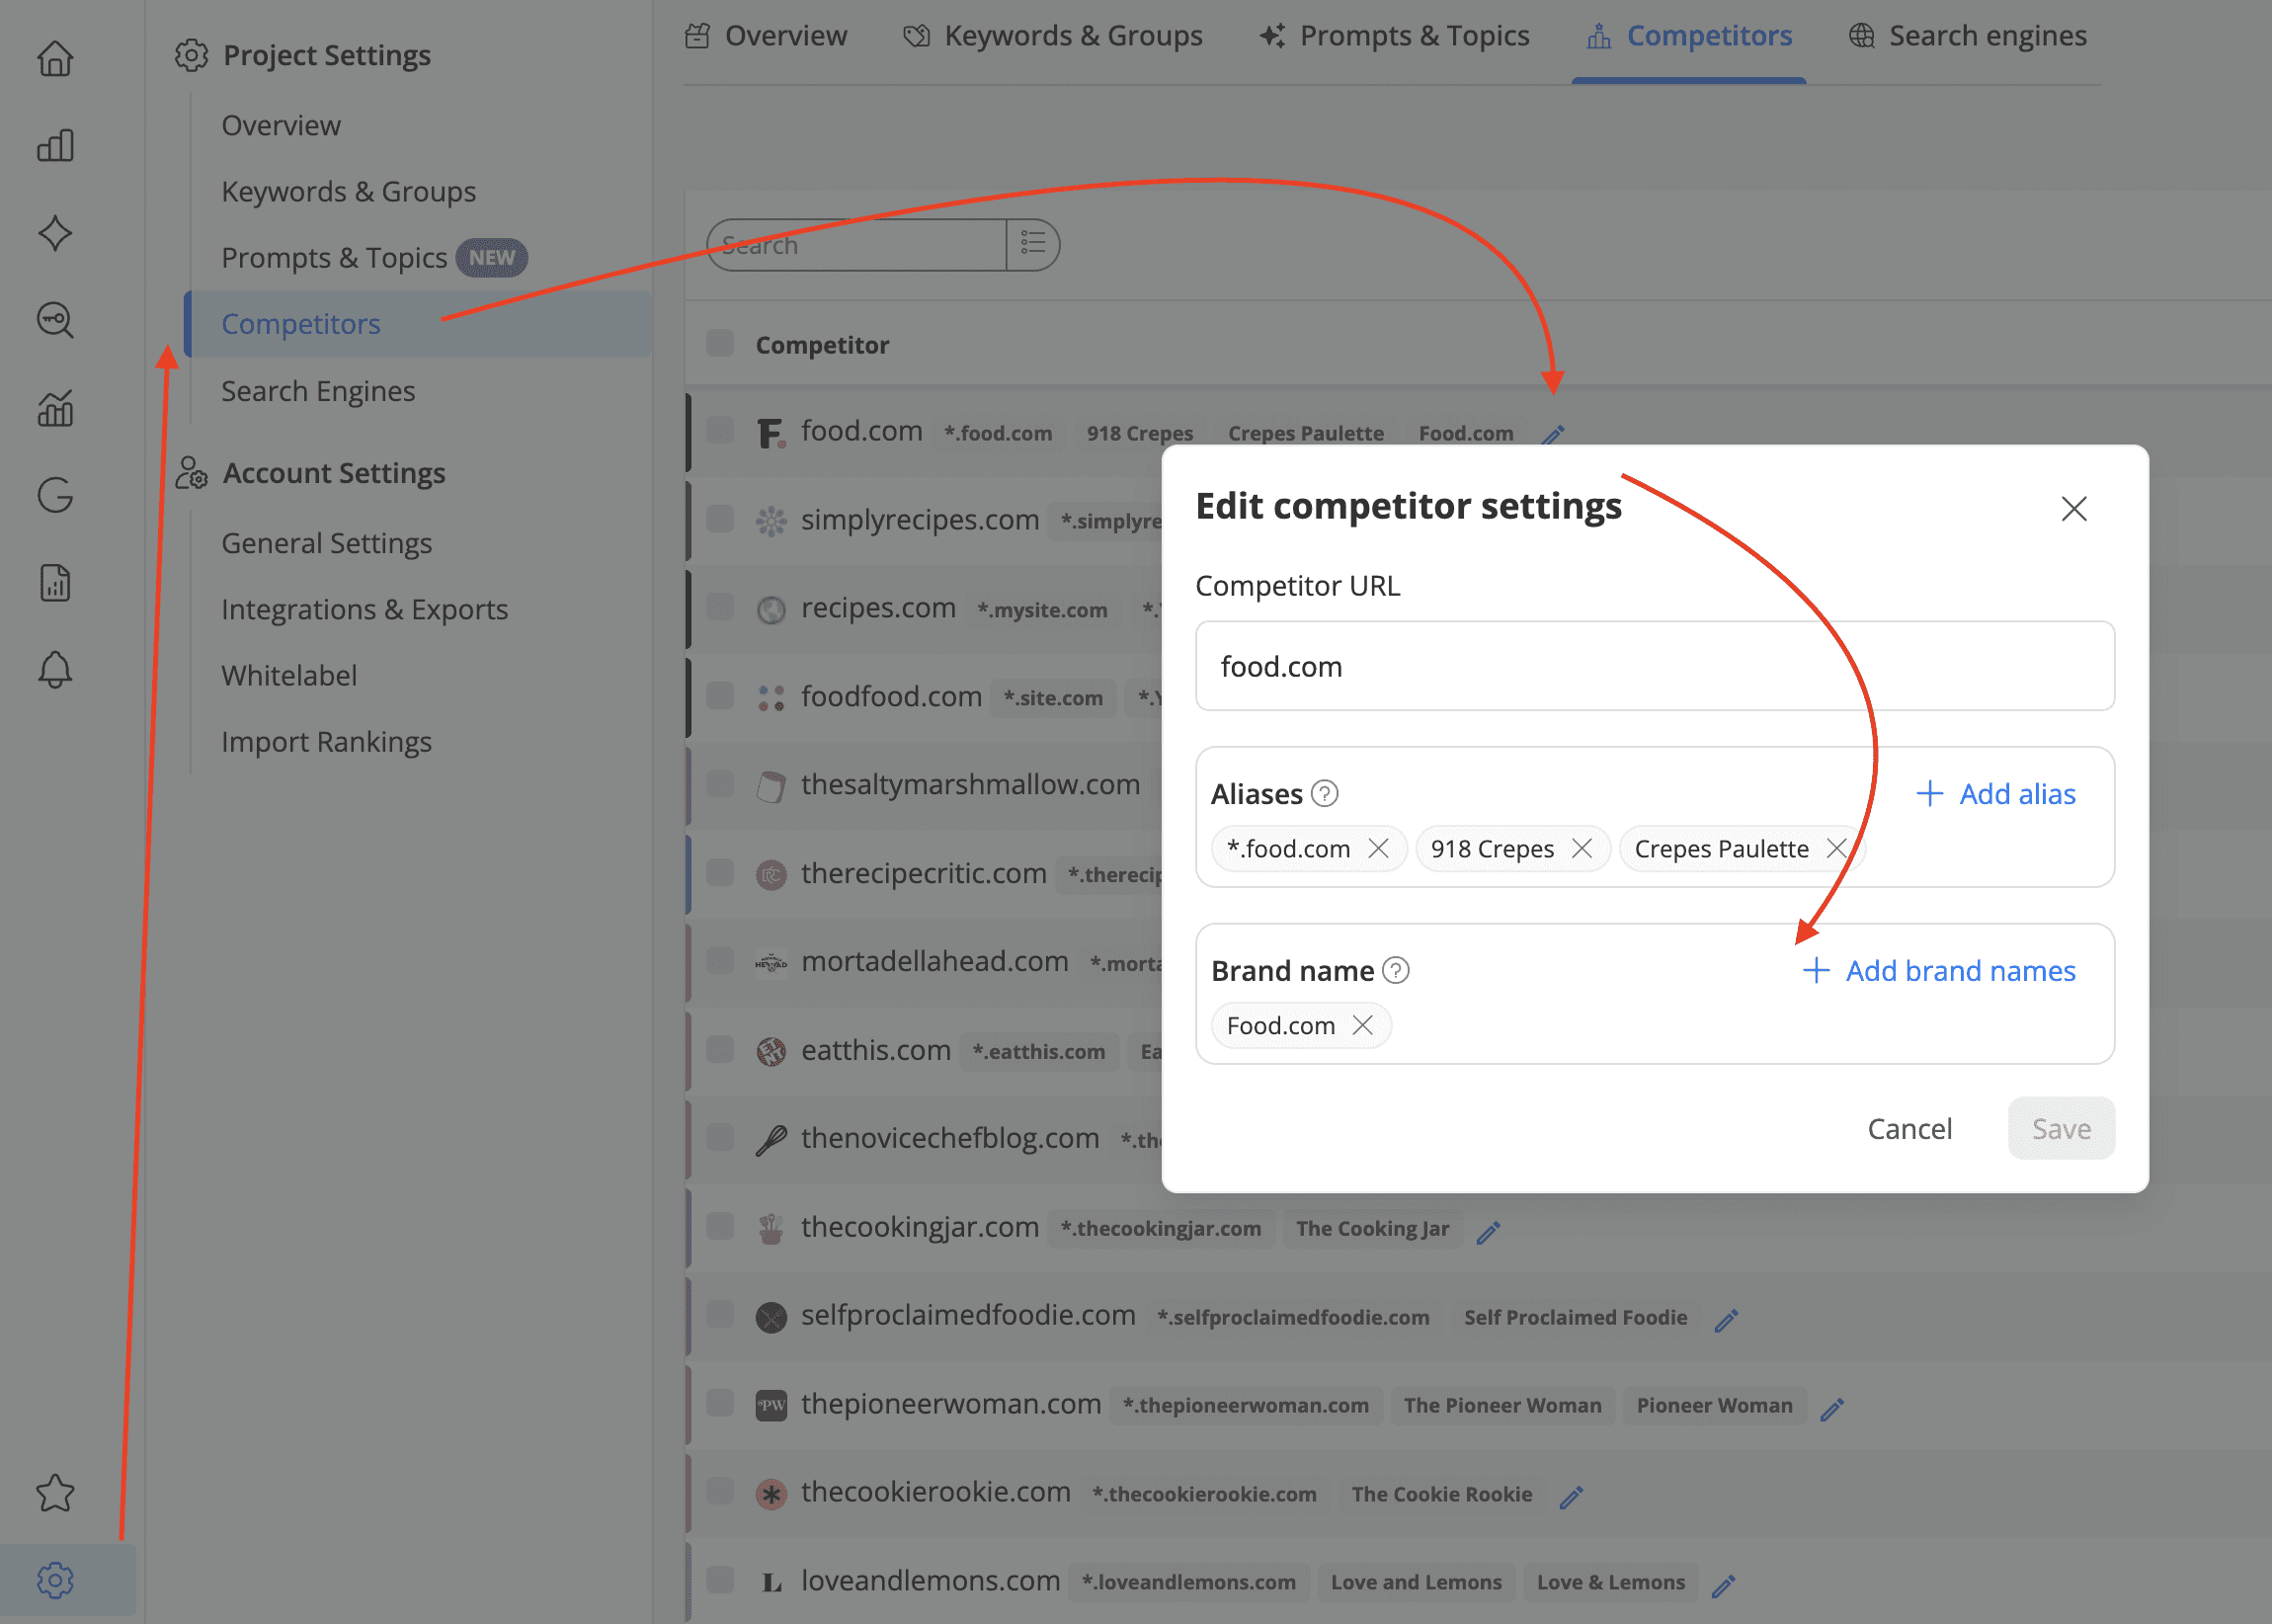This screenshot has width=2272, height=1624.
Task: Open the settings gear sidebar icon
Action: [55, 1580]
